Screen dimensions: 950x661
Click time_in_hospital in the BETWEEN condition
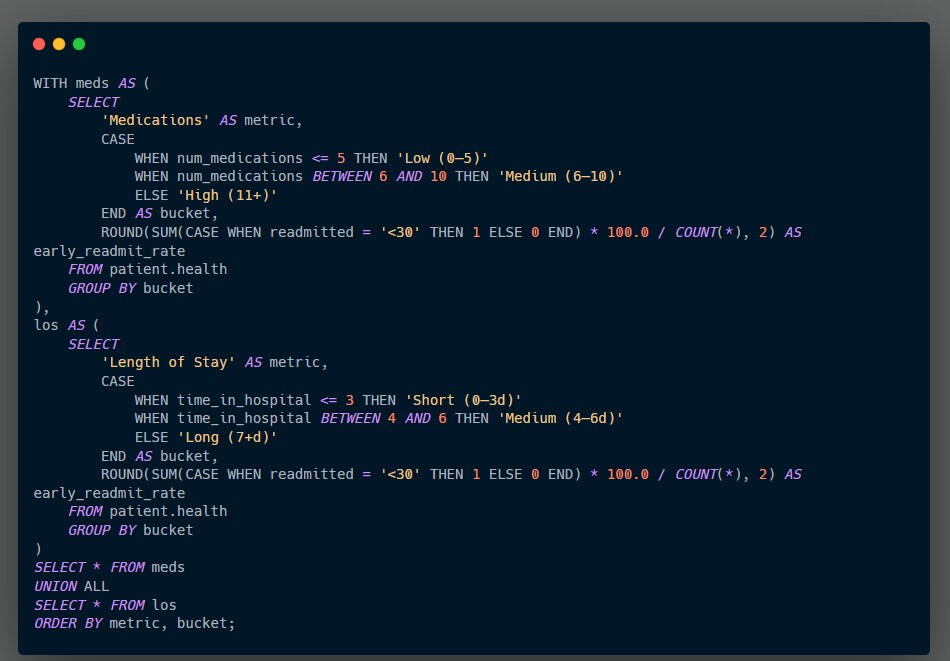(x=244, y=418)
